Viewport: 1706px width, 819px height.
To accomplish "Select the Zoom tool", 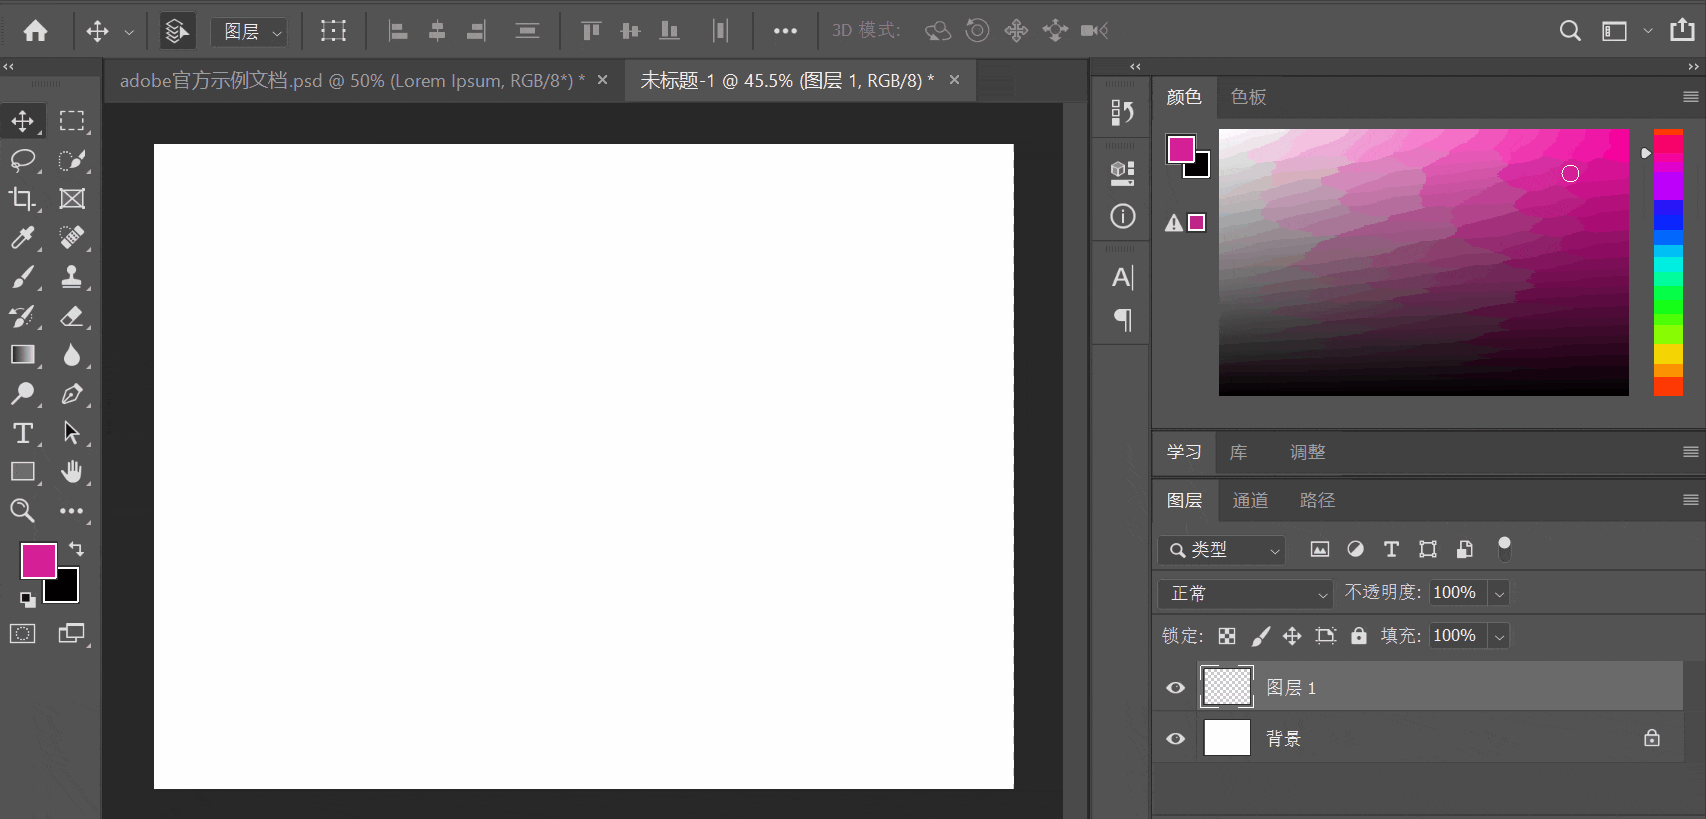I will pyautogui.click(x=22, y=511).
